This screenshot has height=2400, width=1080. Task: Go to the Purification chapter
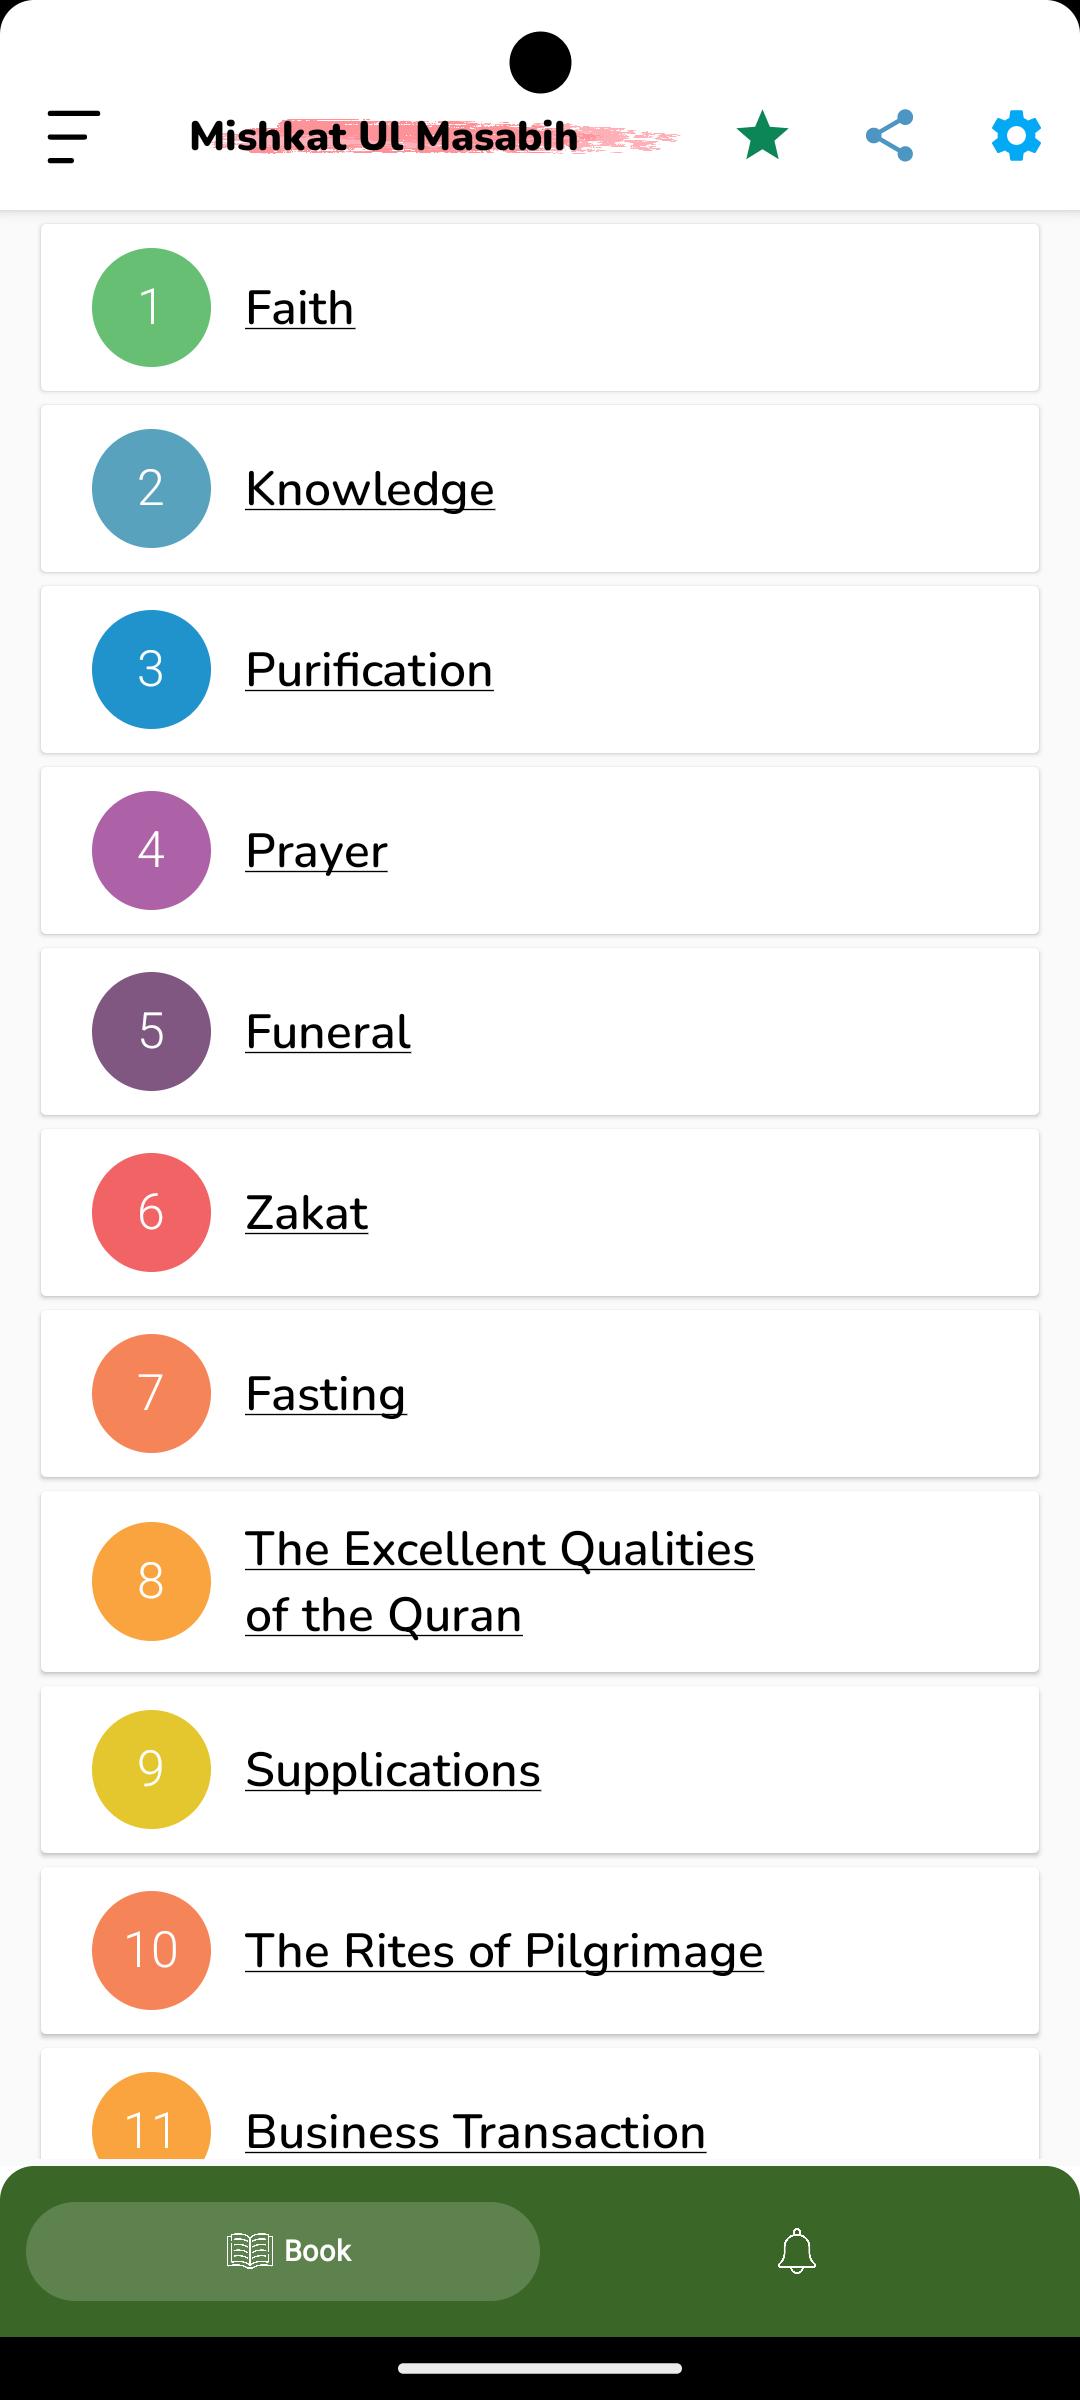[x=369, y=670]
